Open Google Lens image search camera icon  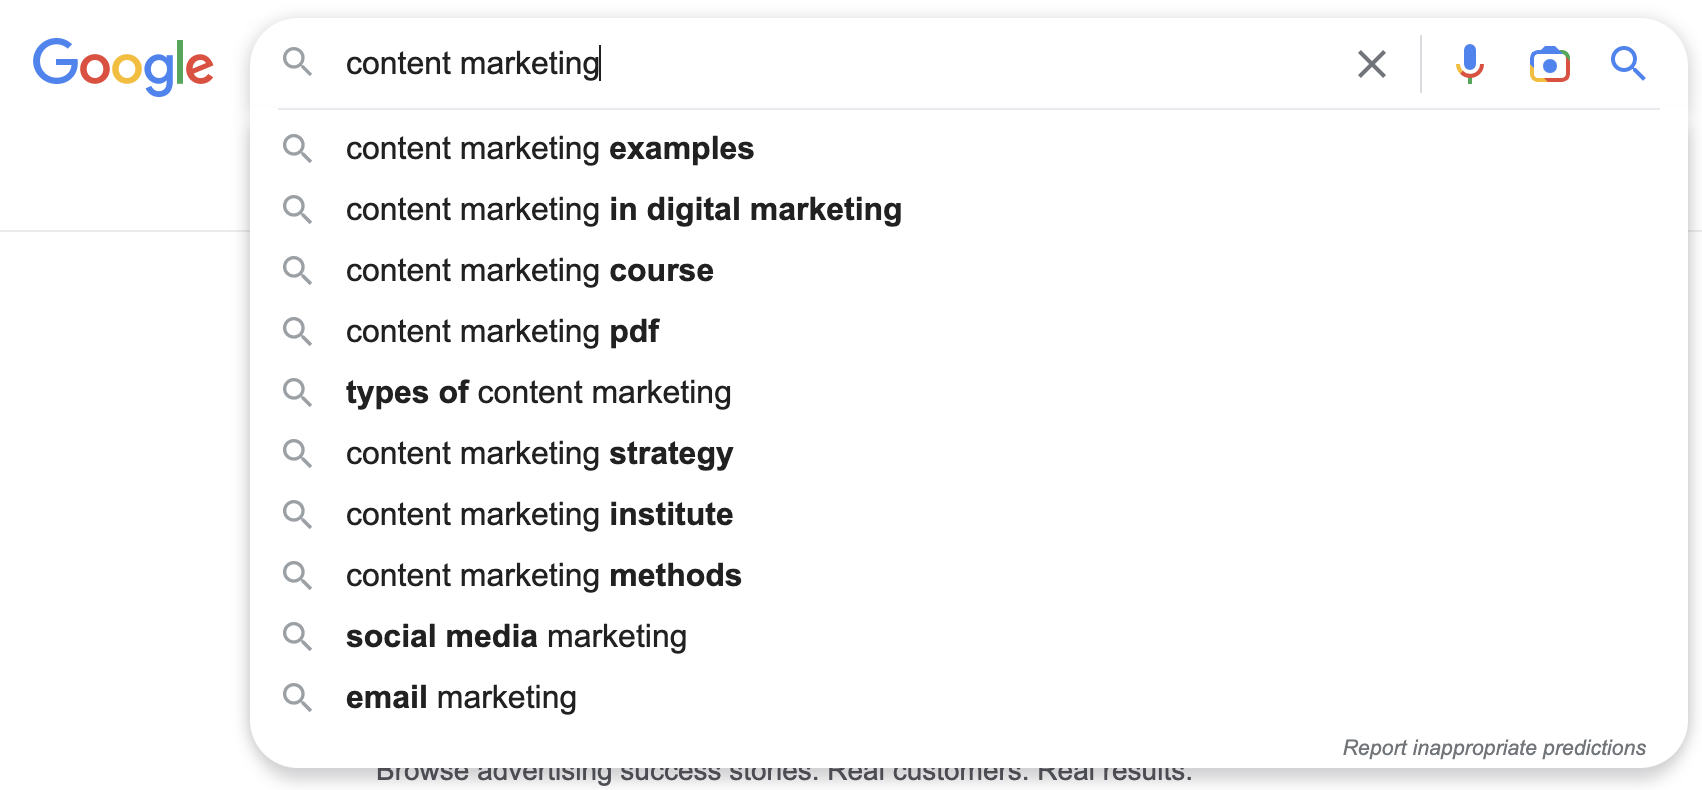1549,64
